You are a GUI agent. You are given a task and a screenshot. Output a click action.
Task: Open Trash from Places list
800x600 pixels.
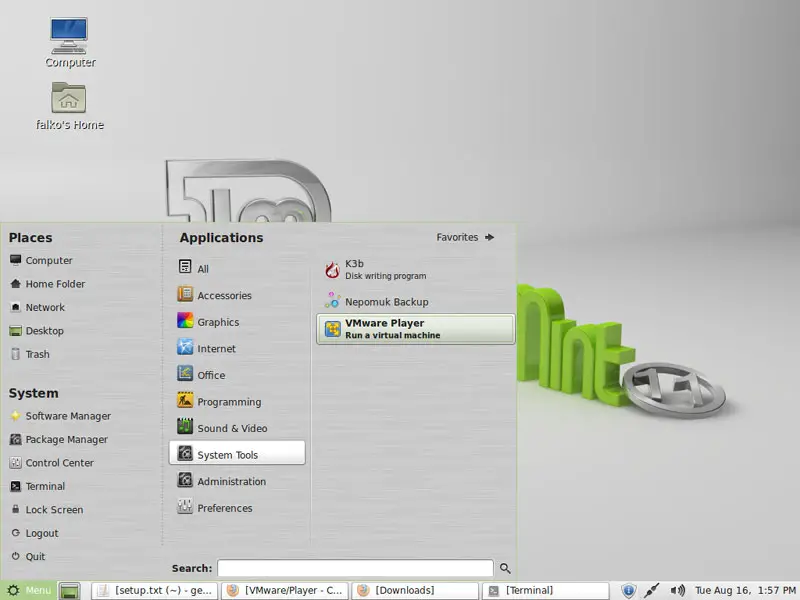coord(37,354)
